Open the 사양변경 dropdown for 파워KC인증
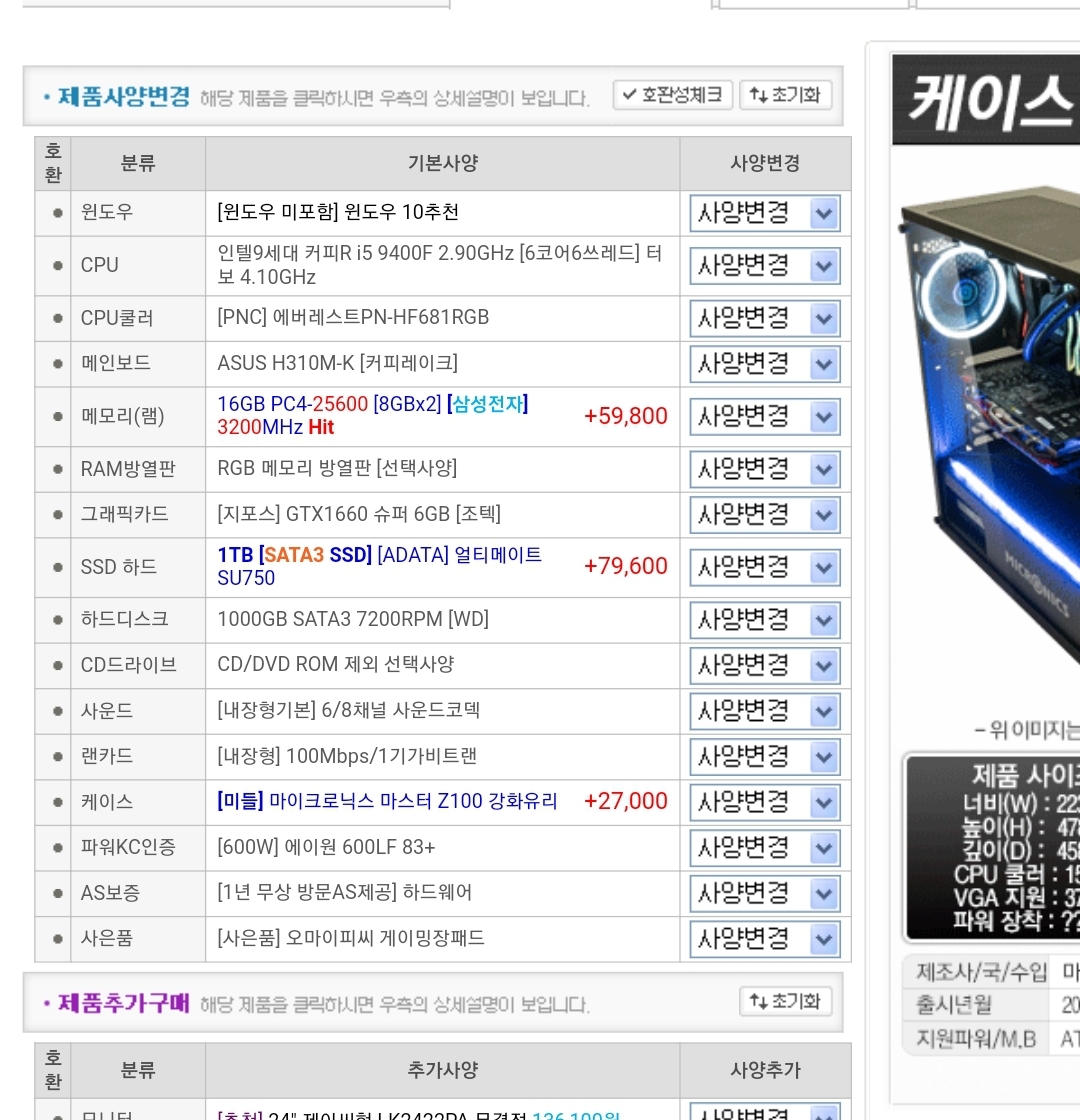1080x1120 pixels. click(764, 848)
